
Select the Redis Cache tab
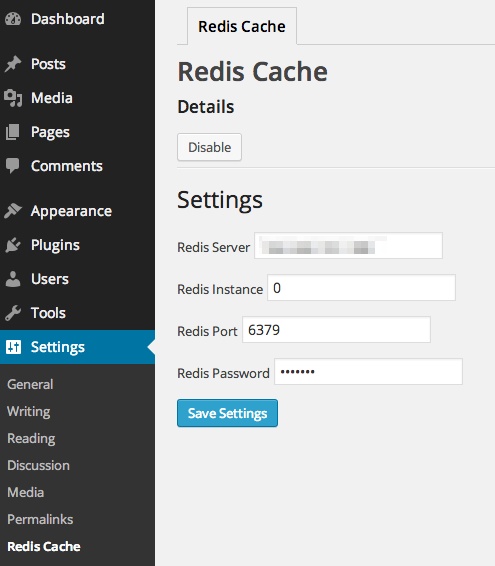242,26
